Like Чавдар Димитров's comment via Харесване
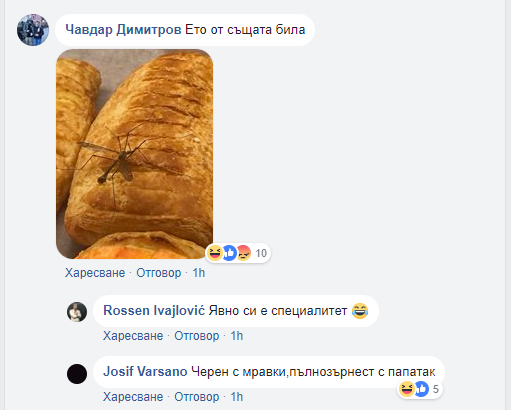511x410 pixels. (95, 273)
